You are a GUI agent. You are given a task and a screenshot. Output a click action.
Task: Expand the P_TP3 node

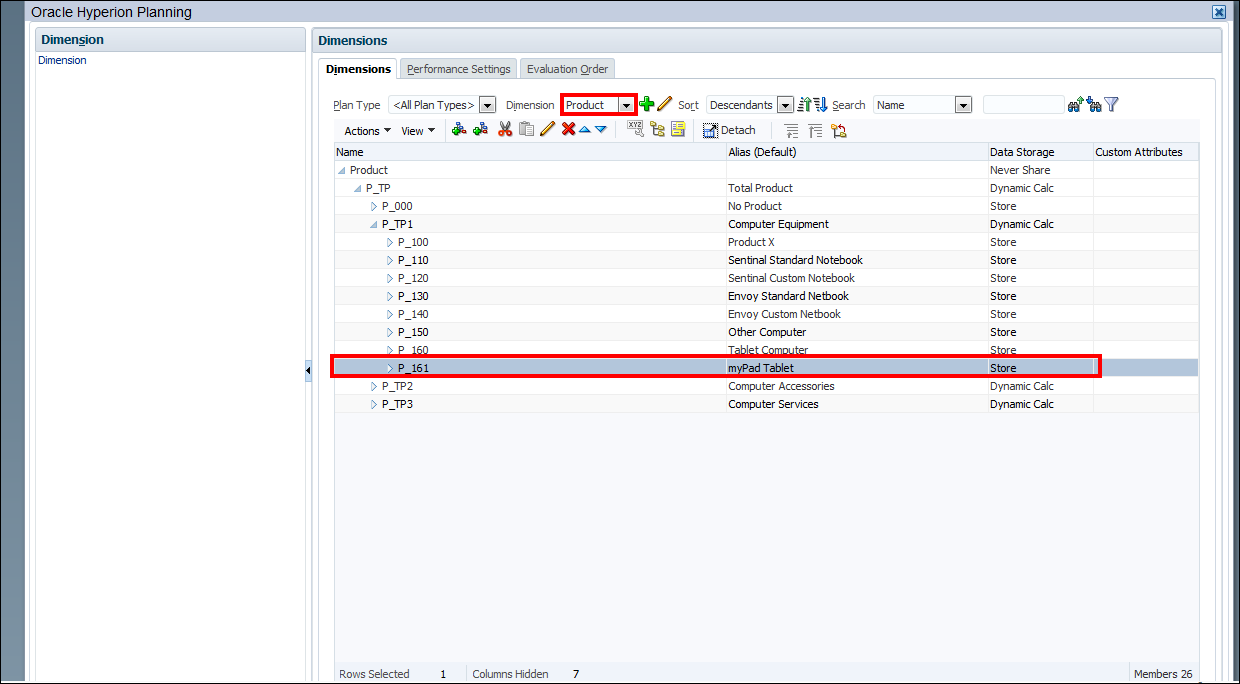pyautogui.click(x=374, y=404)
